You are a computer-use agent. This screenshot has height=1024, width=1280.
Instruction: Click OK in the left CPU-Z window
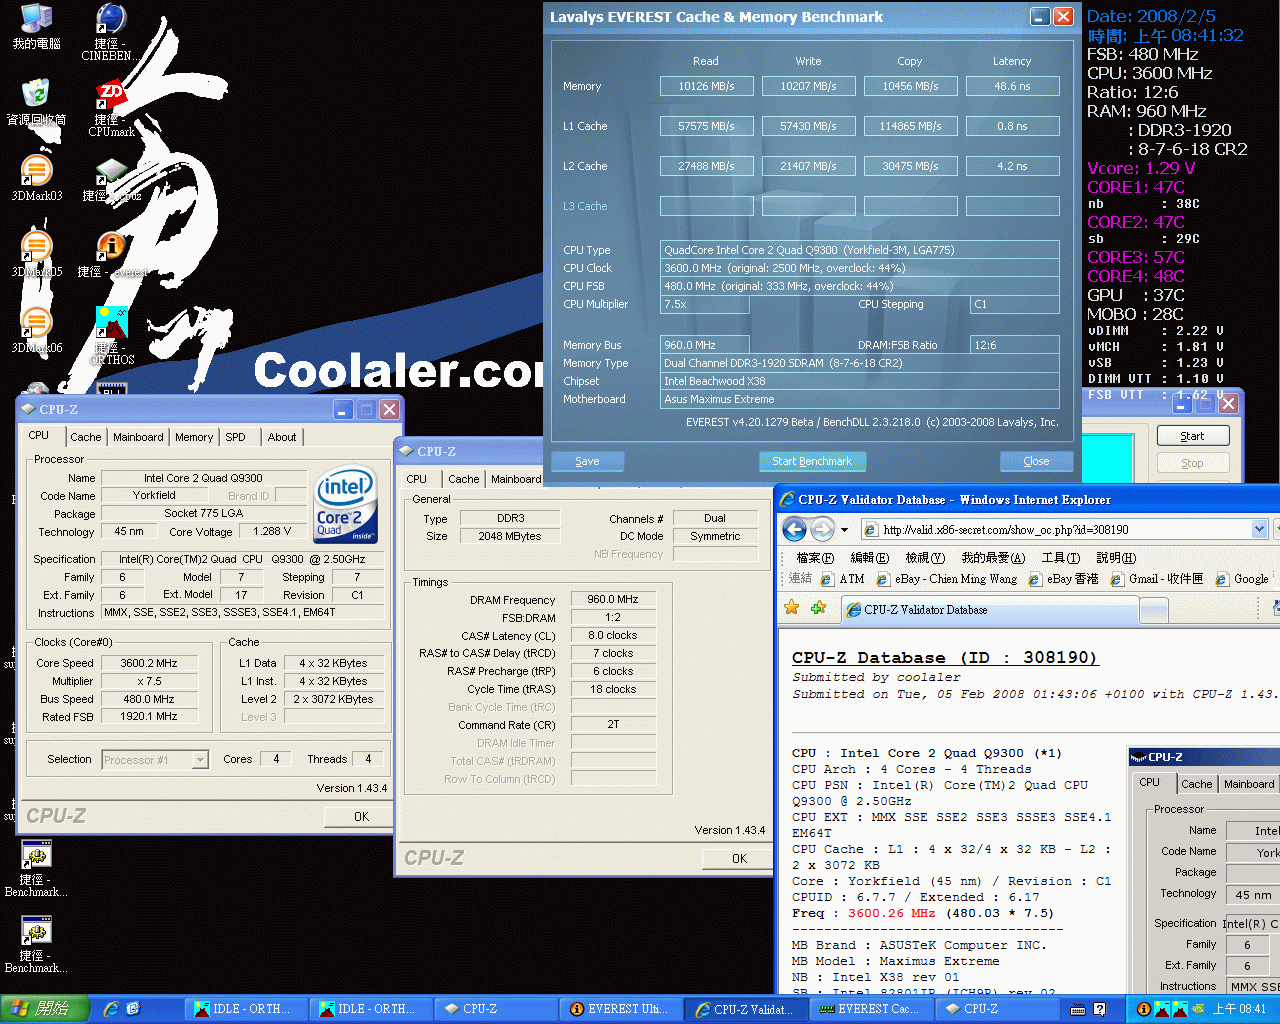coord(362,817)
